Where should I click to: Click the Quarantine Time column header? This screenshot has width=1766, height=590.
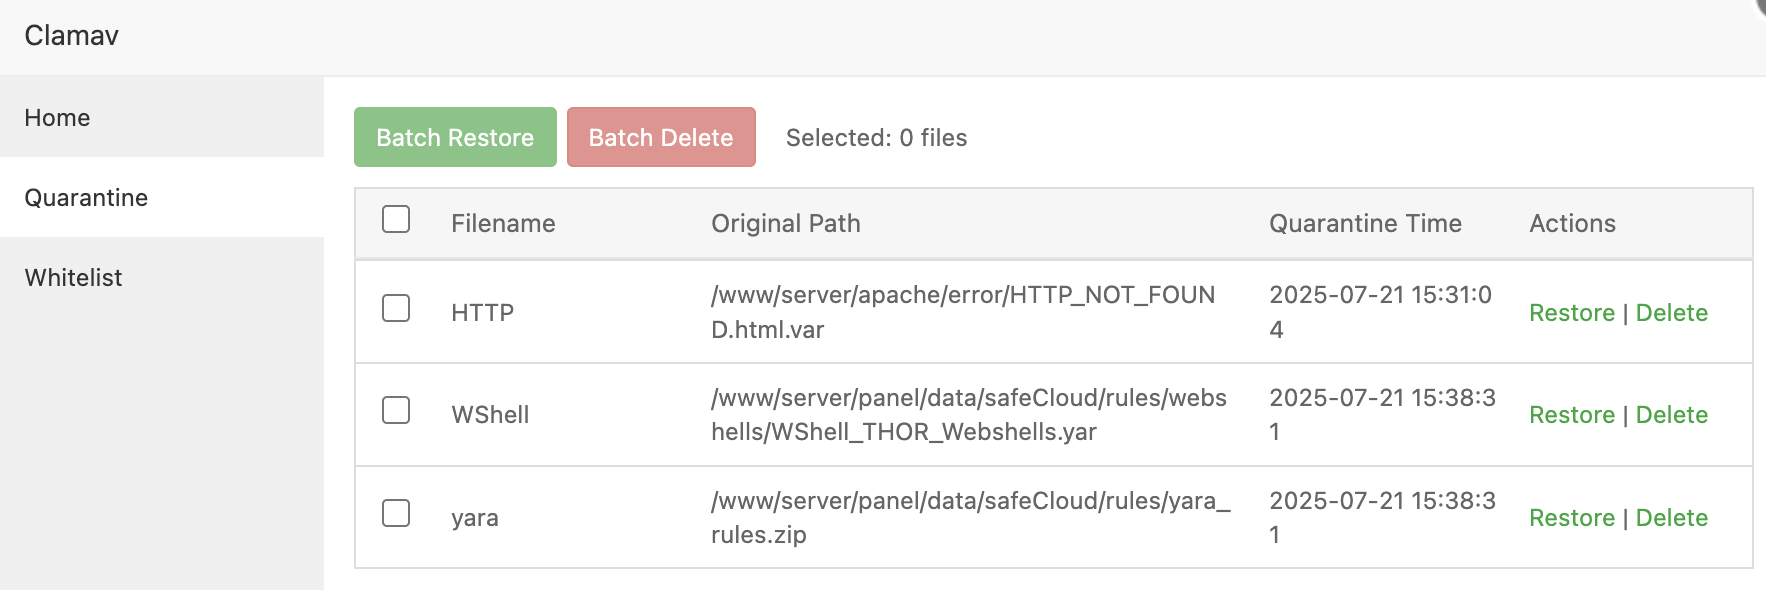(1365, 224)
